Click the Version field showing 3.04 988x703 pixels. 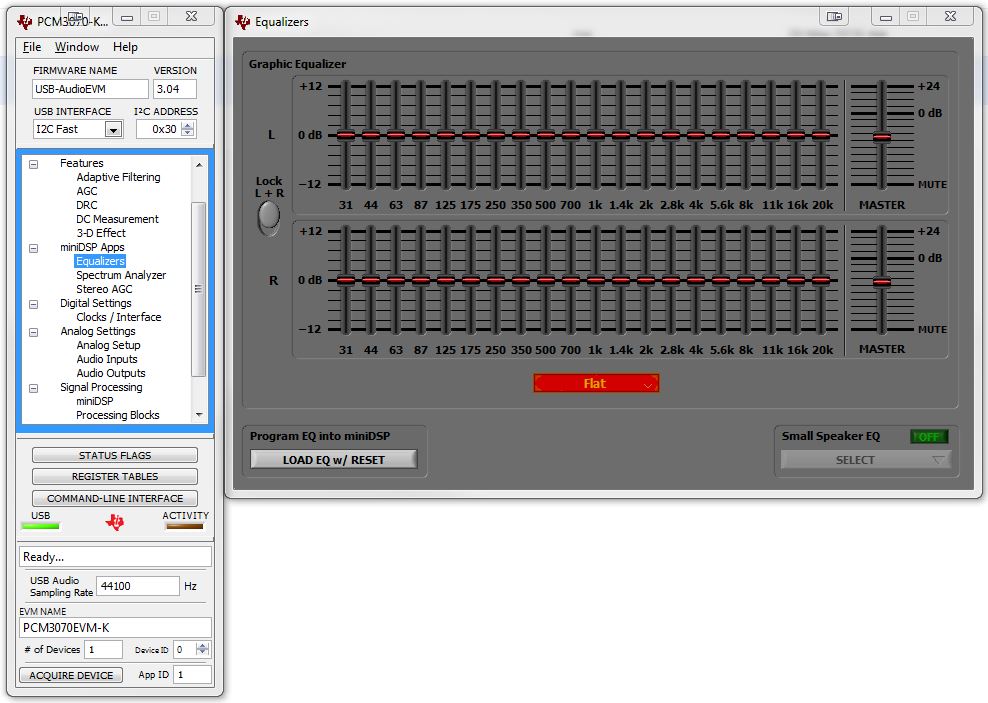point(175,89)
